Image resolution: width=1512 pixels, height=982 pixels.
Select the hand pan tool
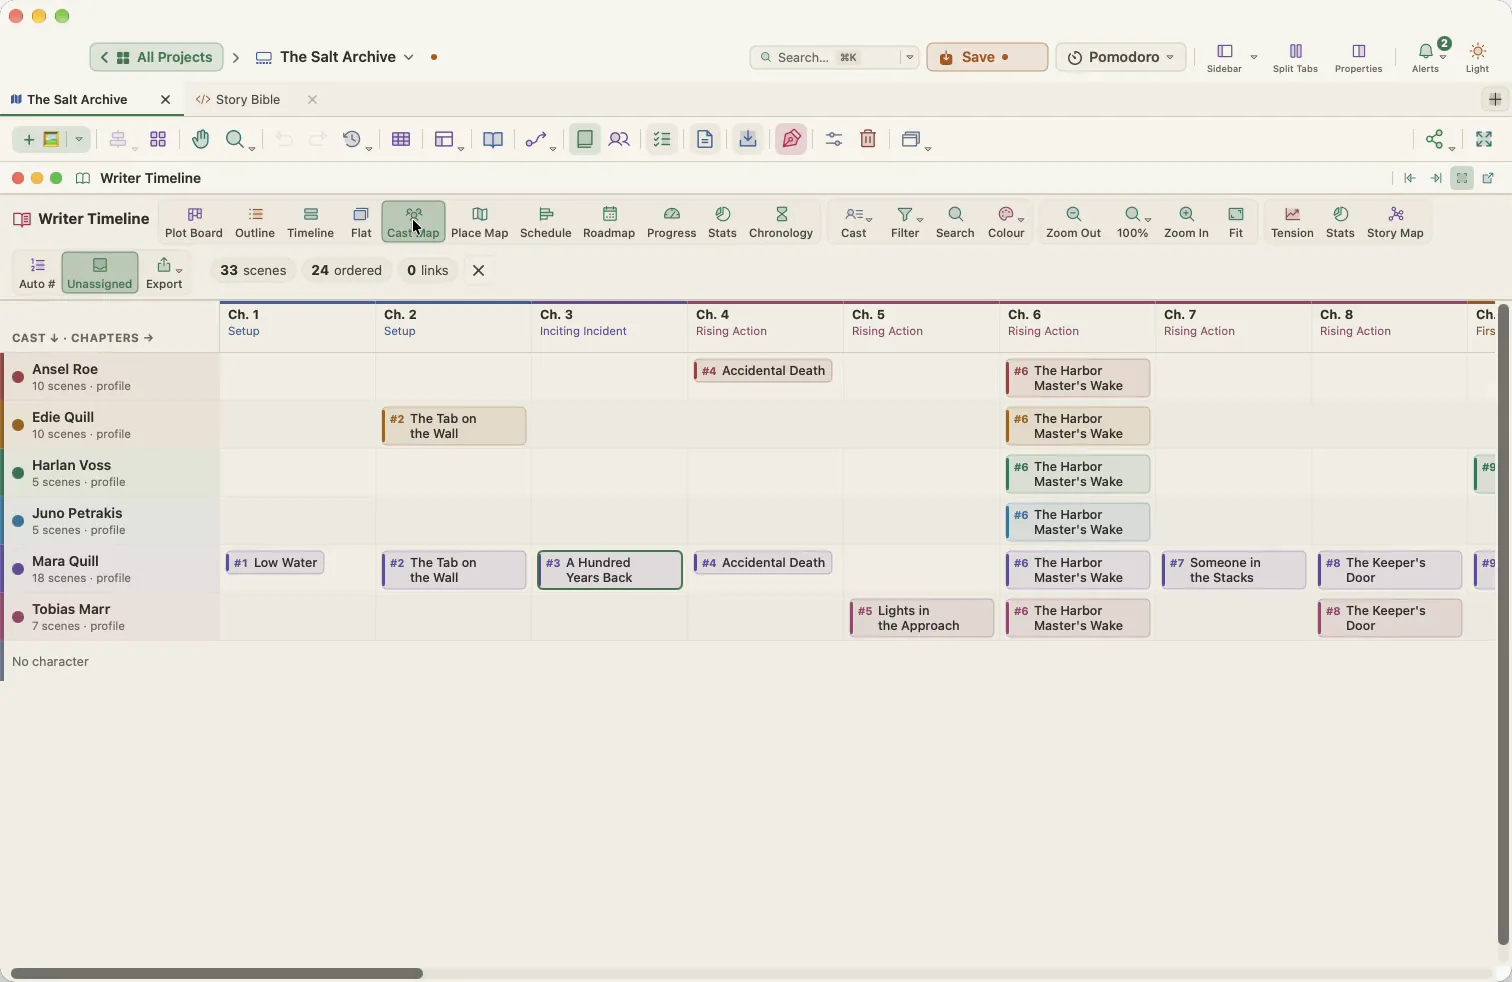tap(201, 140)
